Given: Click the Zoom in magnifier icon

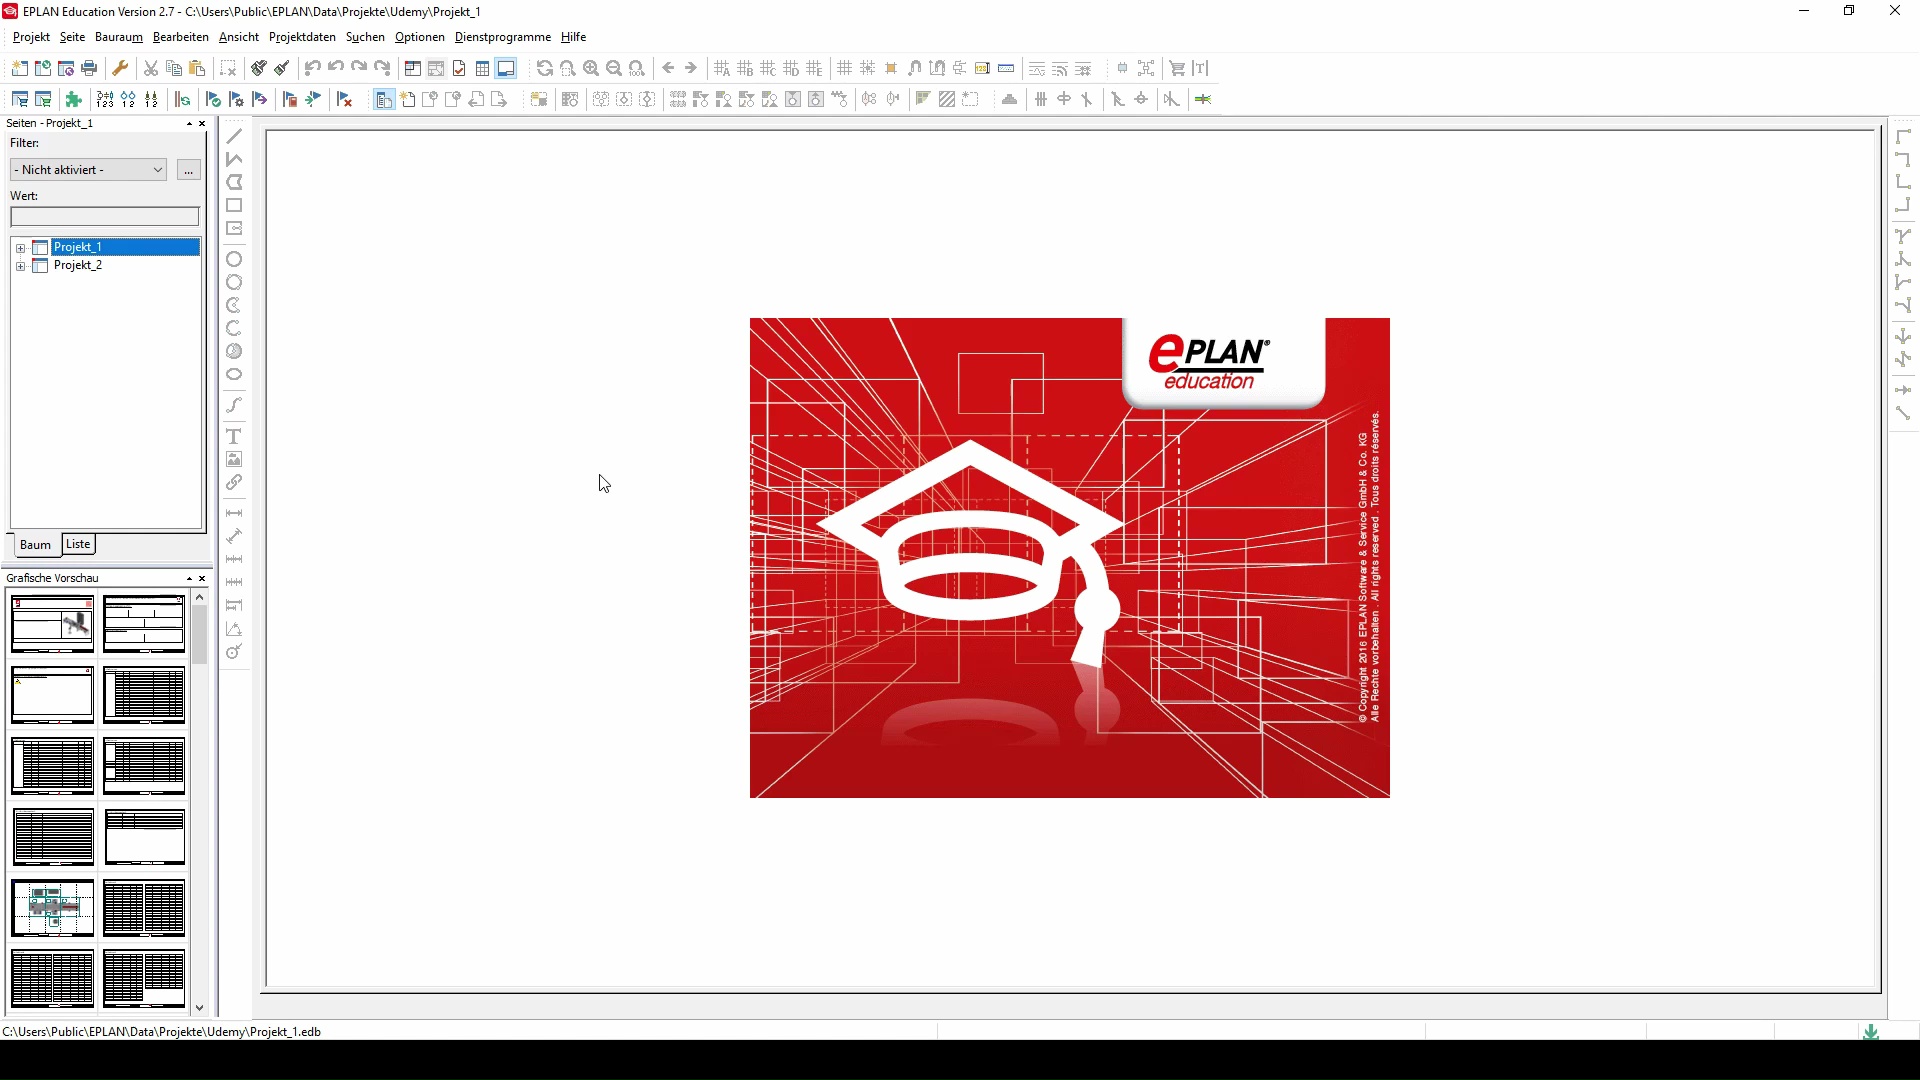Looking at the screenshot, I should click(x=592, y=68).
